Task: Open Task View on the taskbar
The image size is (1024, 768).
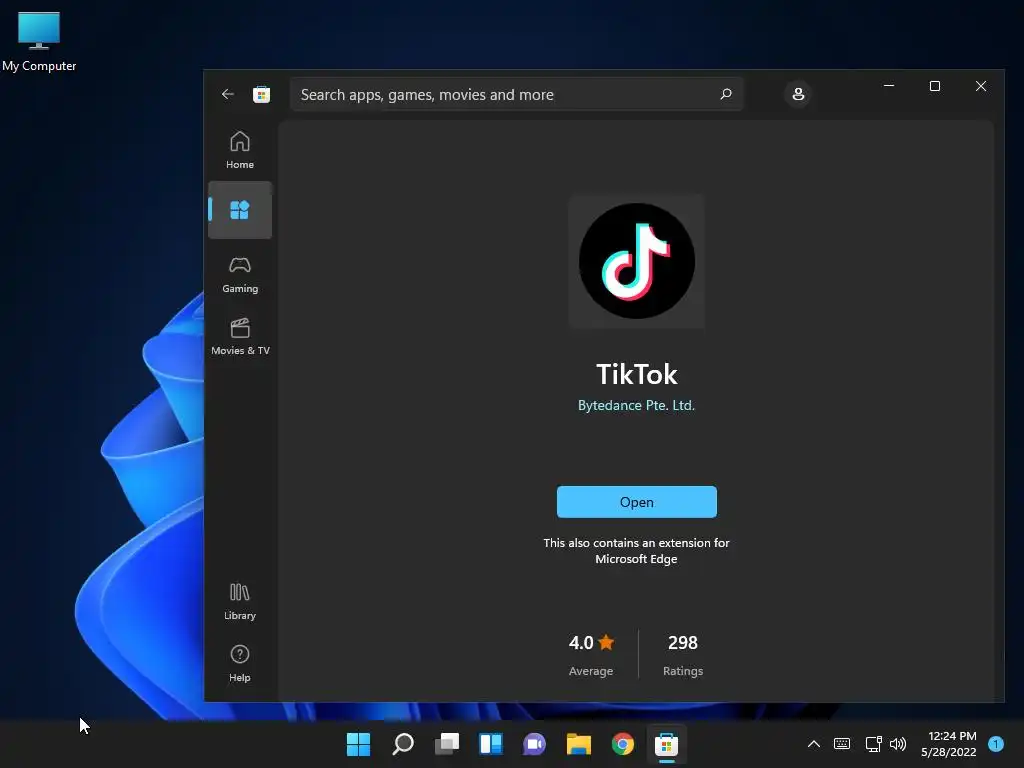Action: point(447,744)
